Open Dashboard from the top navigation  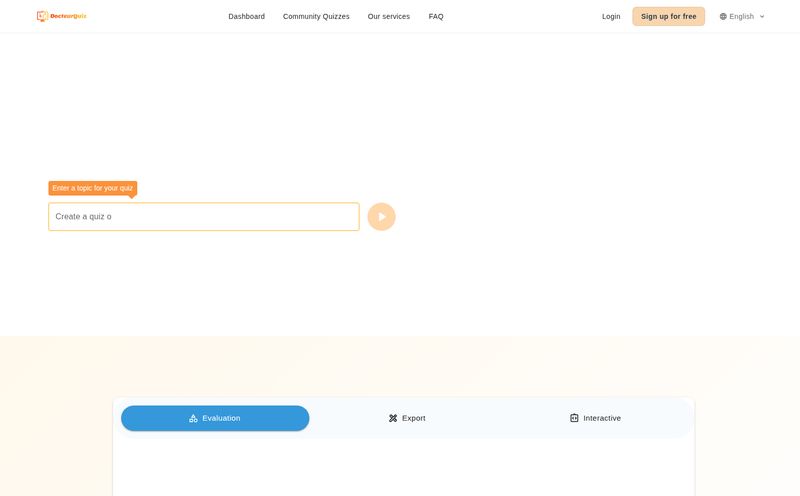click(246, 16)
